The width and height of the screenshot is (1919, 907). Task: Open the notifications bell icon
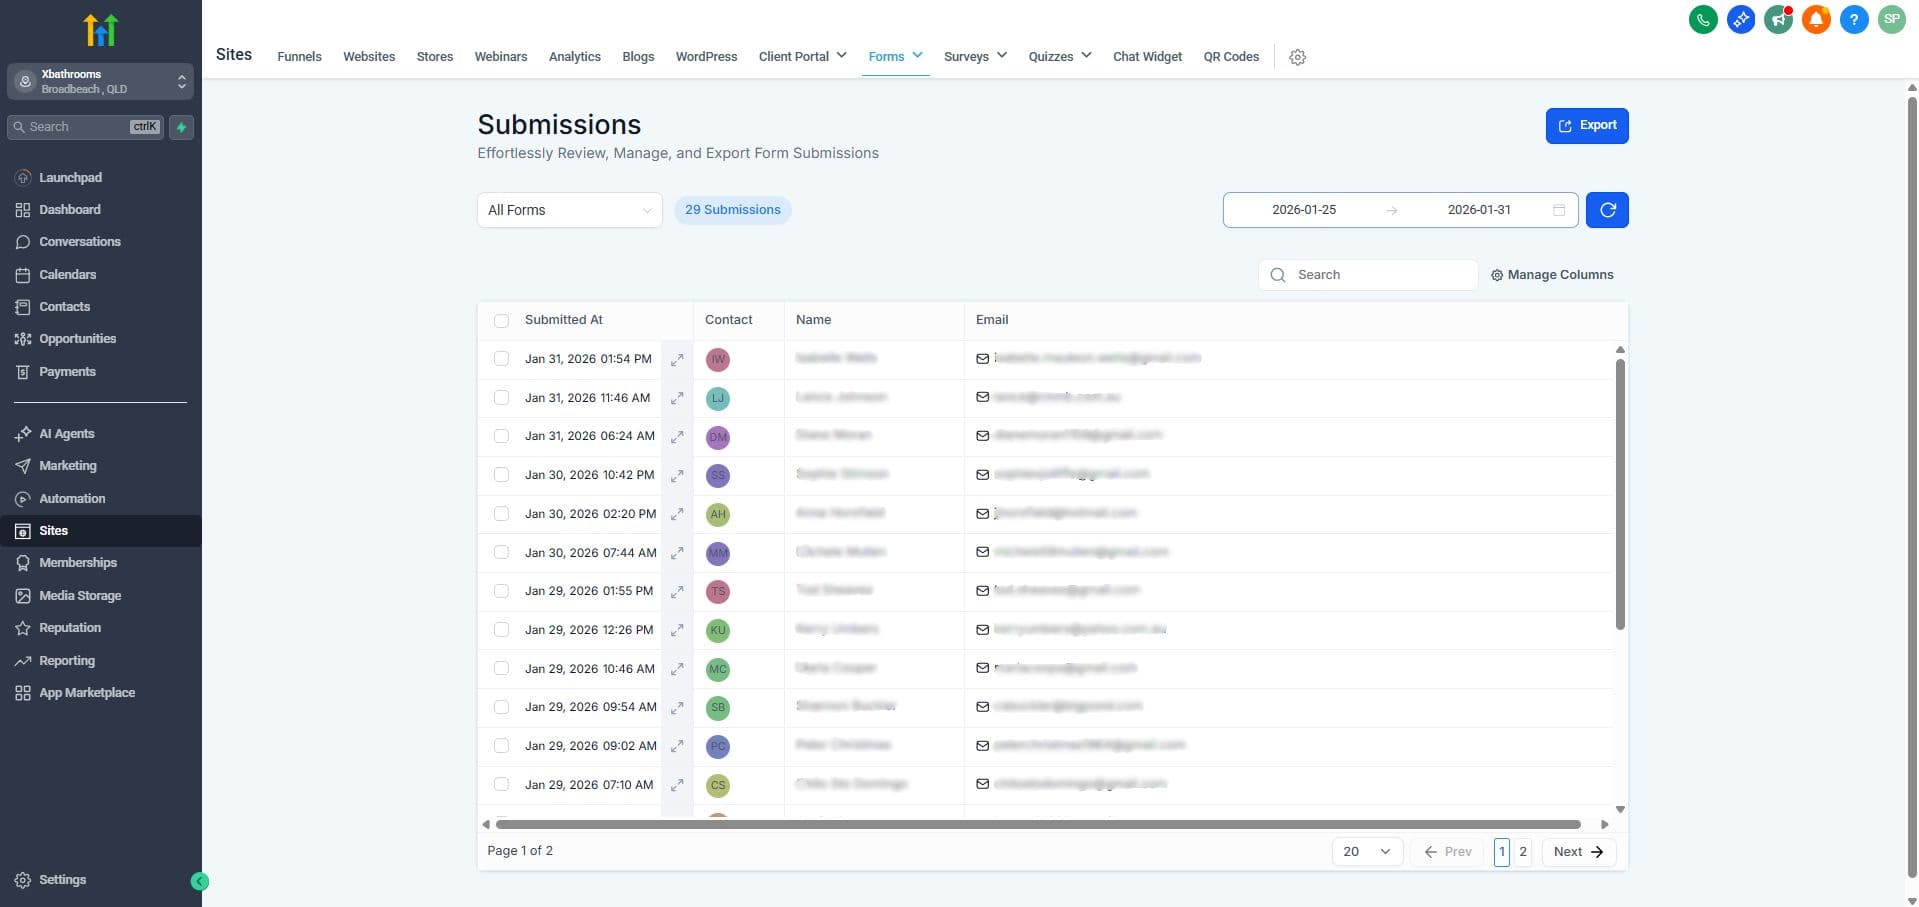pyautogui.click(x=1816, y=19)
